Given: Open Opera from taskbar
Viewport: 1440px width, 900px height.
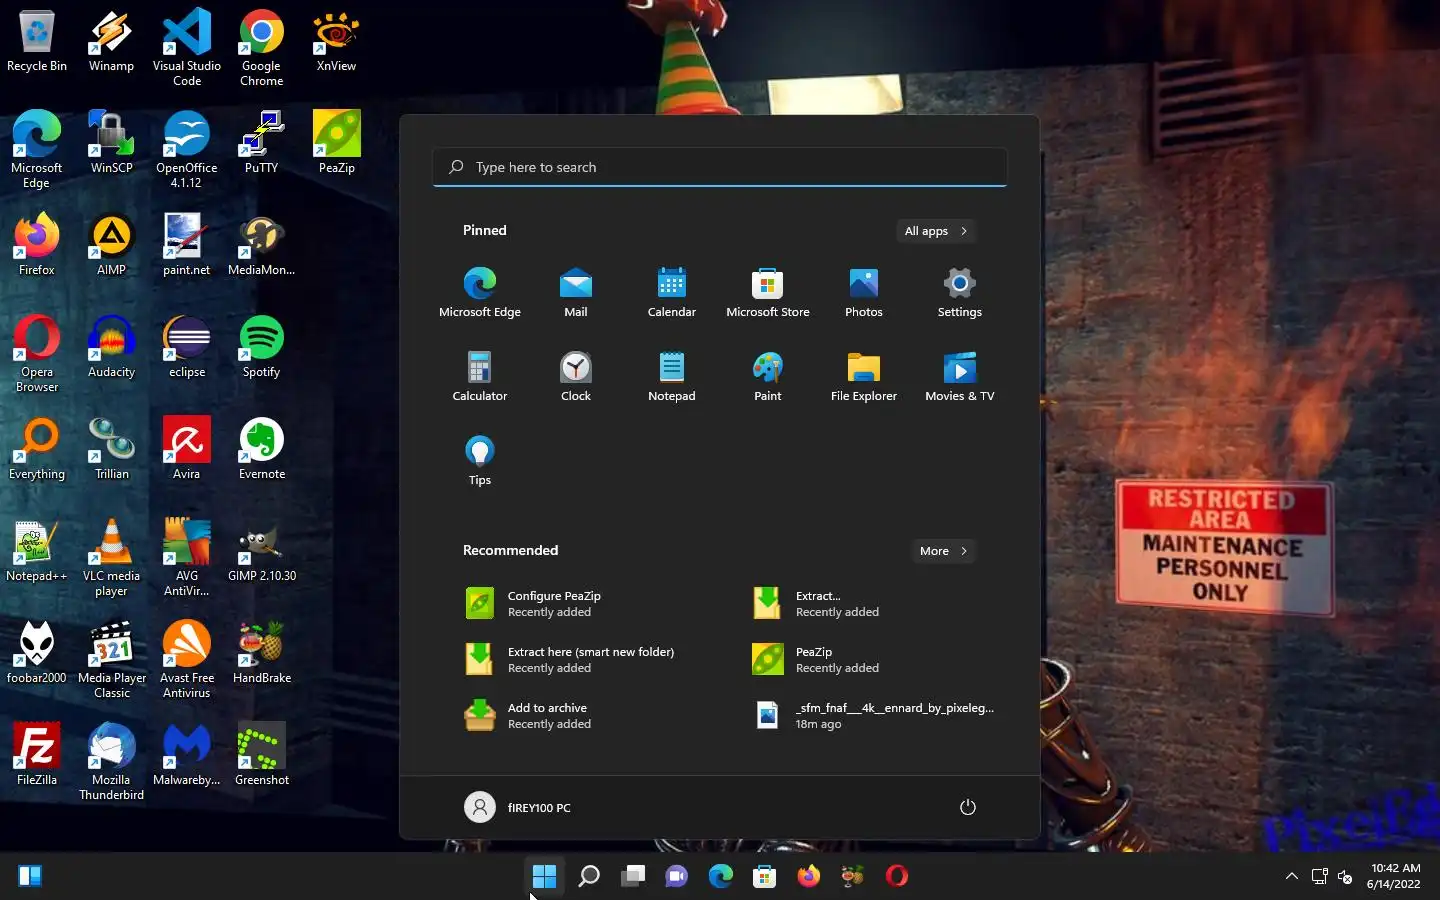Looking at the screenshot, I should [x=897, y=876].
